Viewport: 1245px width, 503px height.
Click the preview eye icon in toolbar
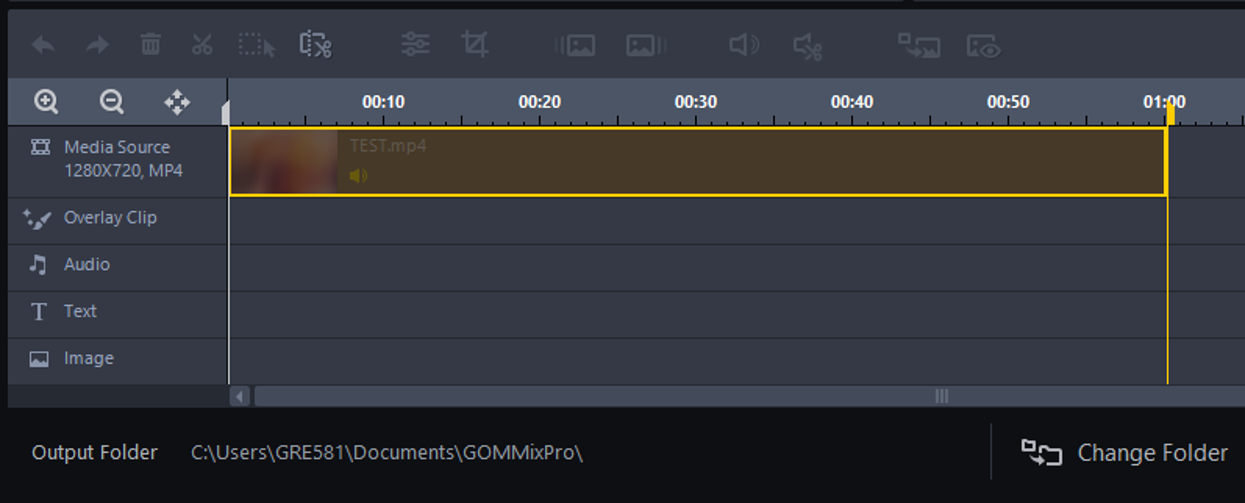[984, 46]
